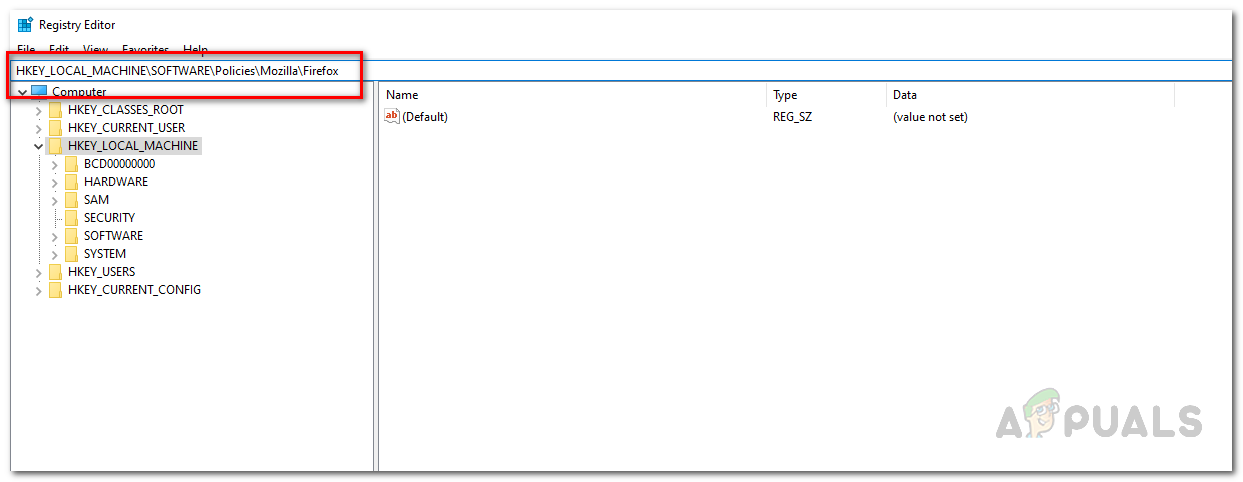
Task: Click HKEY_CURRENT_USER folder icon
Action: [x=55, y=128]
